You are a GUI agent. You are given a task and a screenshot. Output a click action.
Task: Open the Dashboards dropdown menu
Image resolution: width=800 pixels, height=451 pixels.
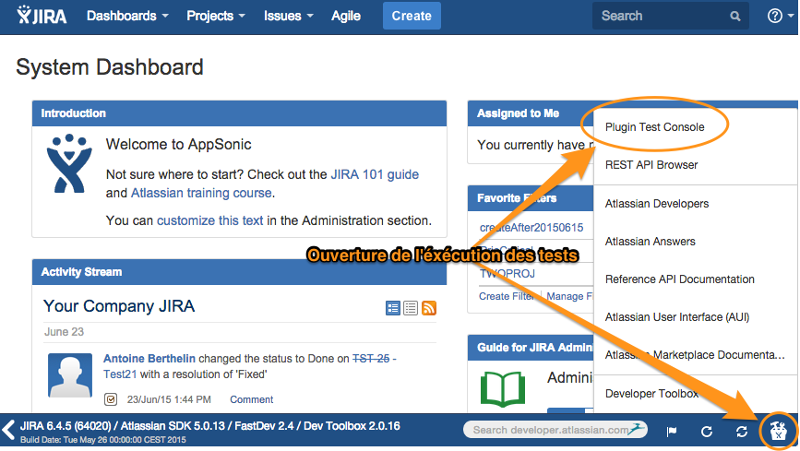[128, 16]
